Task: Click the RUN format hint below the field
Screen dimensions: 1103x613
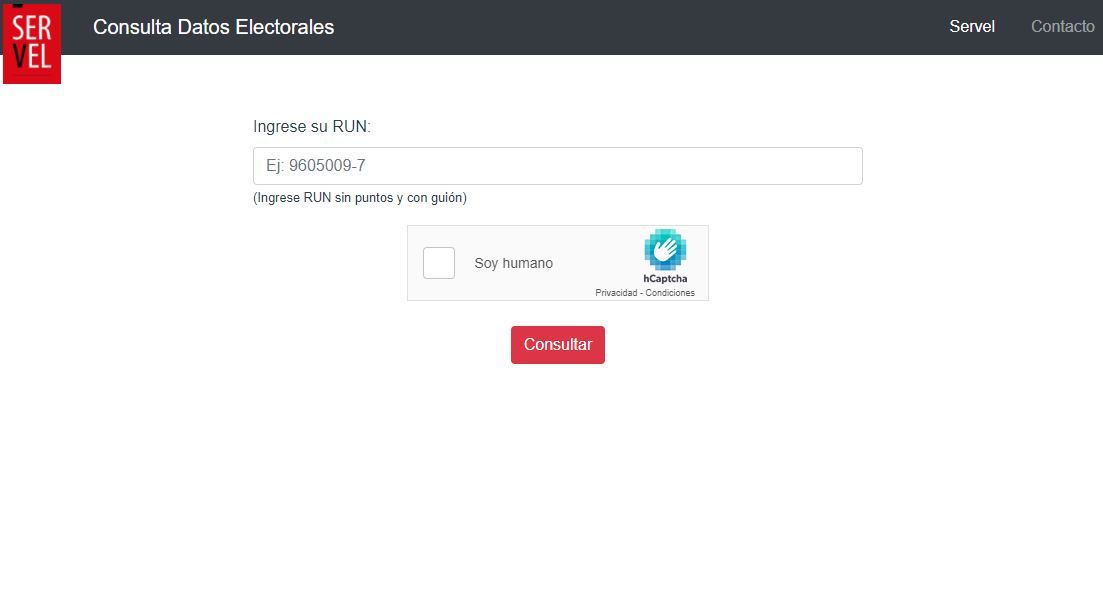Action: (360, 198)
